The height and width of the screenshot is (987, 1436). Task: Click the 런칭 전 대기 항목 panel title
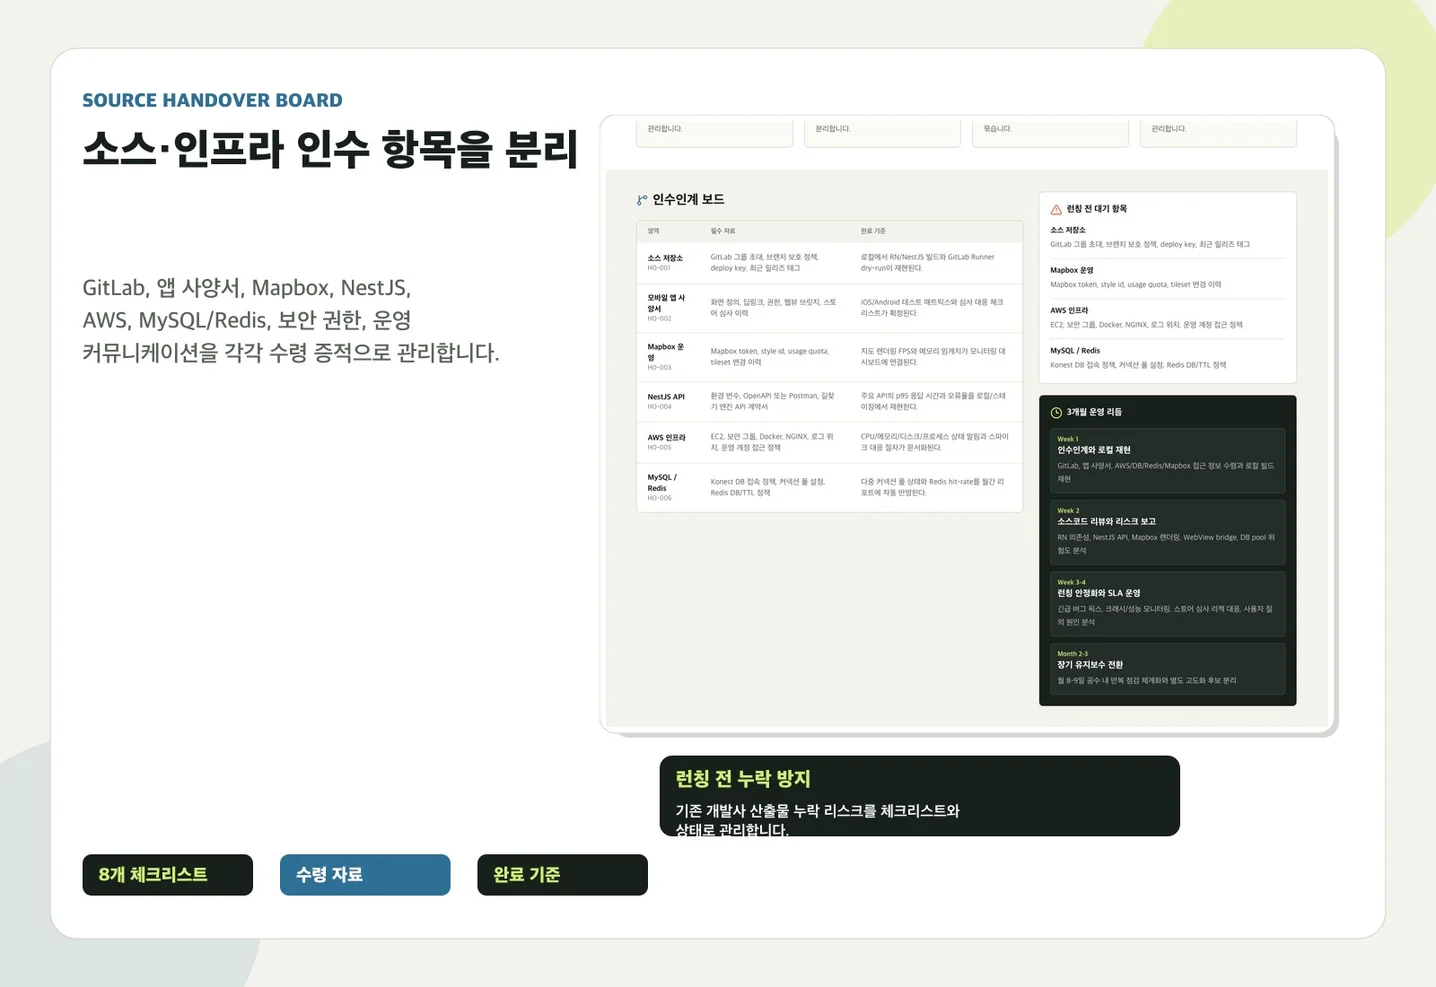(1096, 209)
